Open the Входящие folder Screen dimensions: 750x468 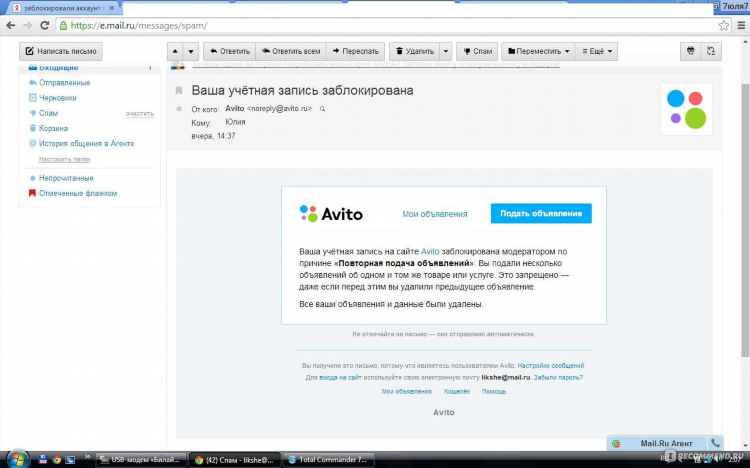pos(58,67)
